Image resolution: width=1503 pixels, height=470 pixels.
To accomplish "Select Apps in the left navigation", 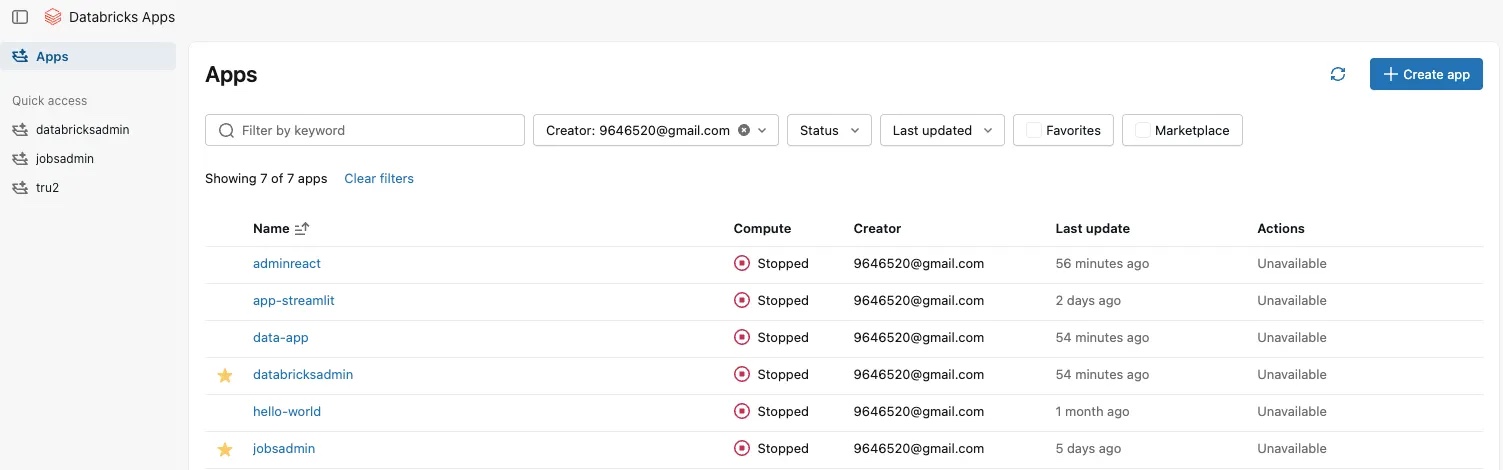I will pyautogui.click(x=88, y=57).
